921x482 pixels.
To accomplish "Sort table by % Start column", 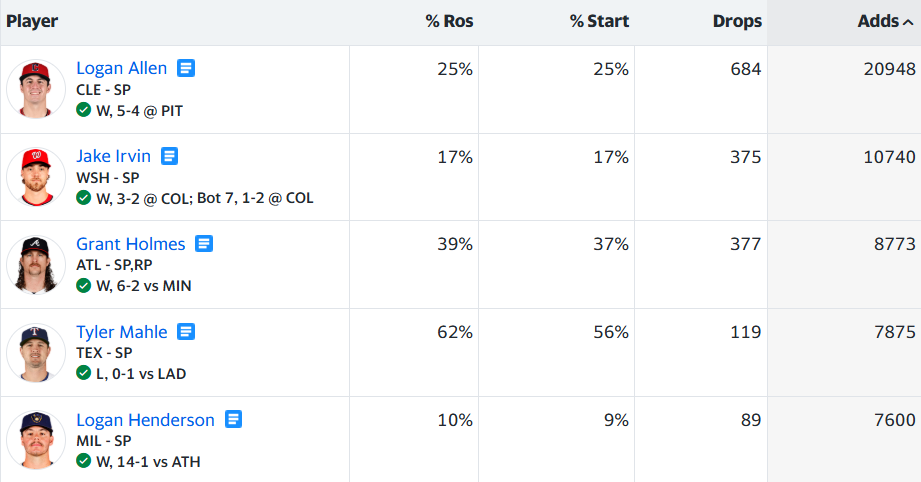I will tap(599, 21).
